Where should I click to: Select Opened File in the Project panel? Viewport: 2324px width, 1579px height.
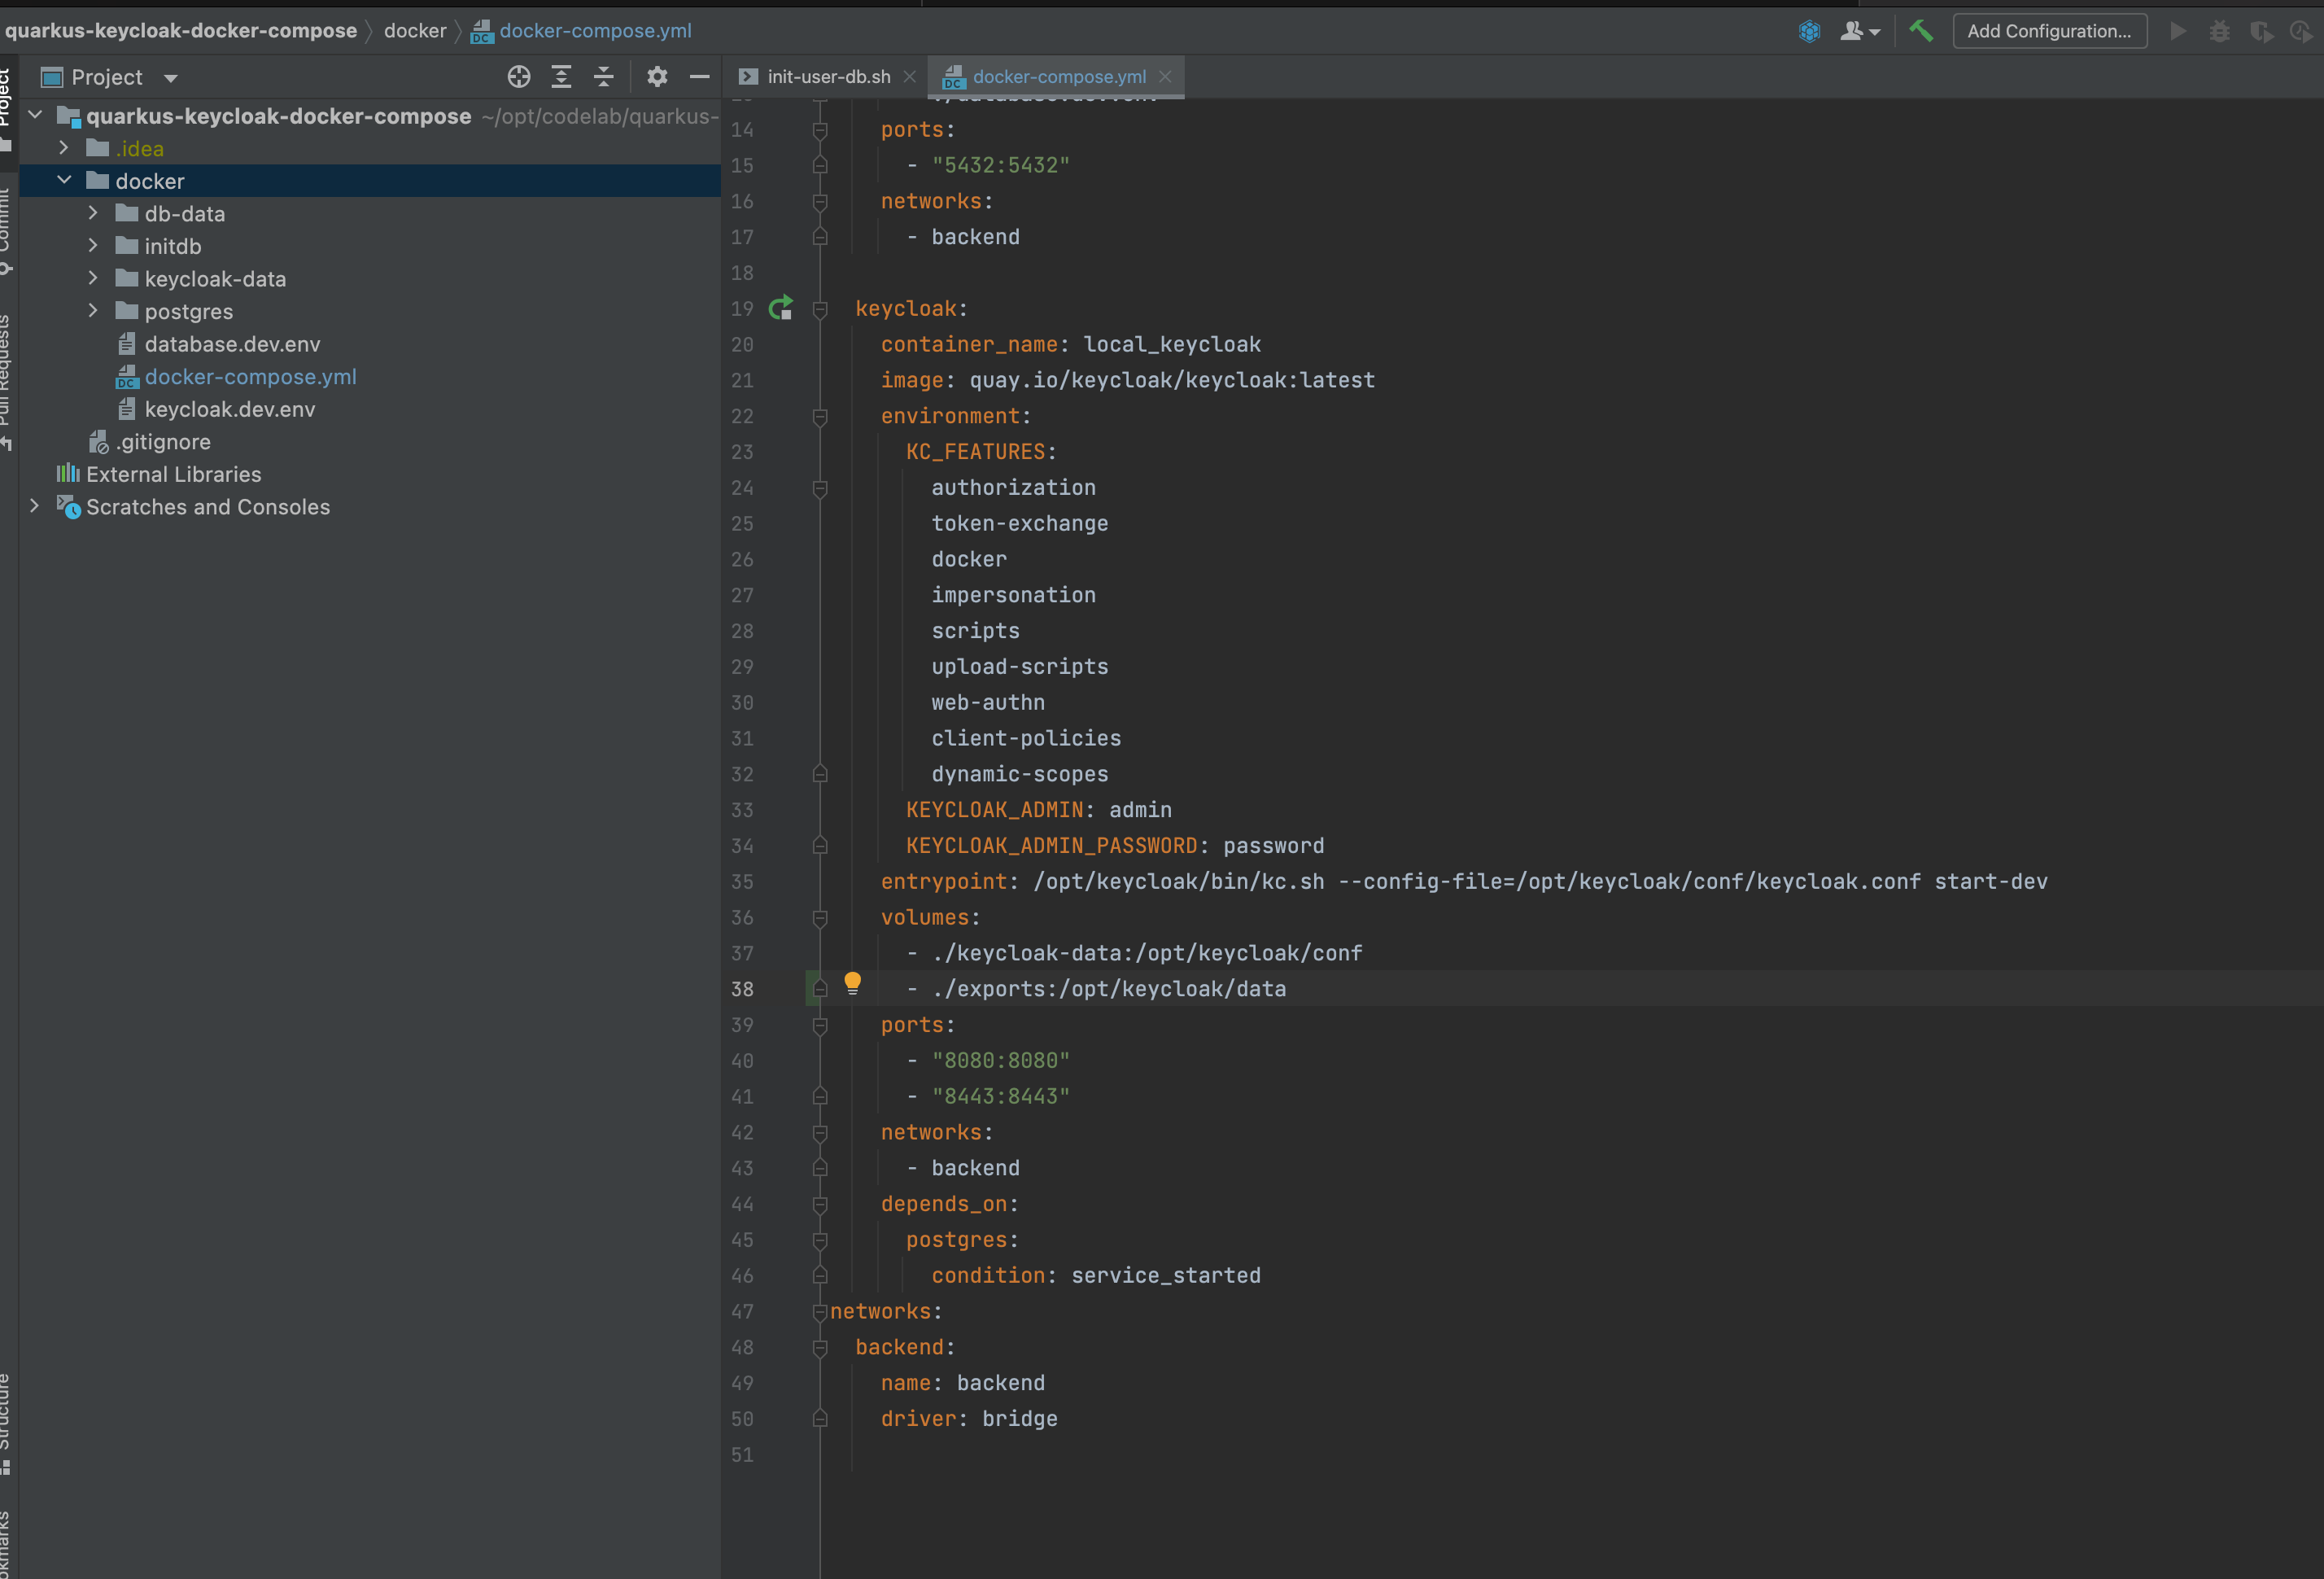(519, 76)
